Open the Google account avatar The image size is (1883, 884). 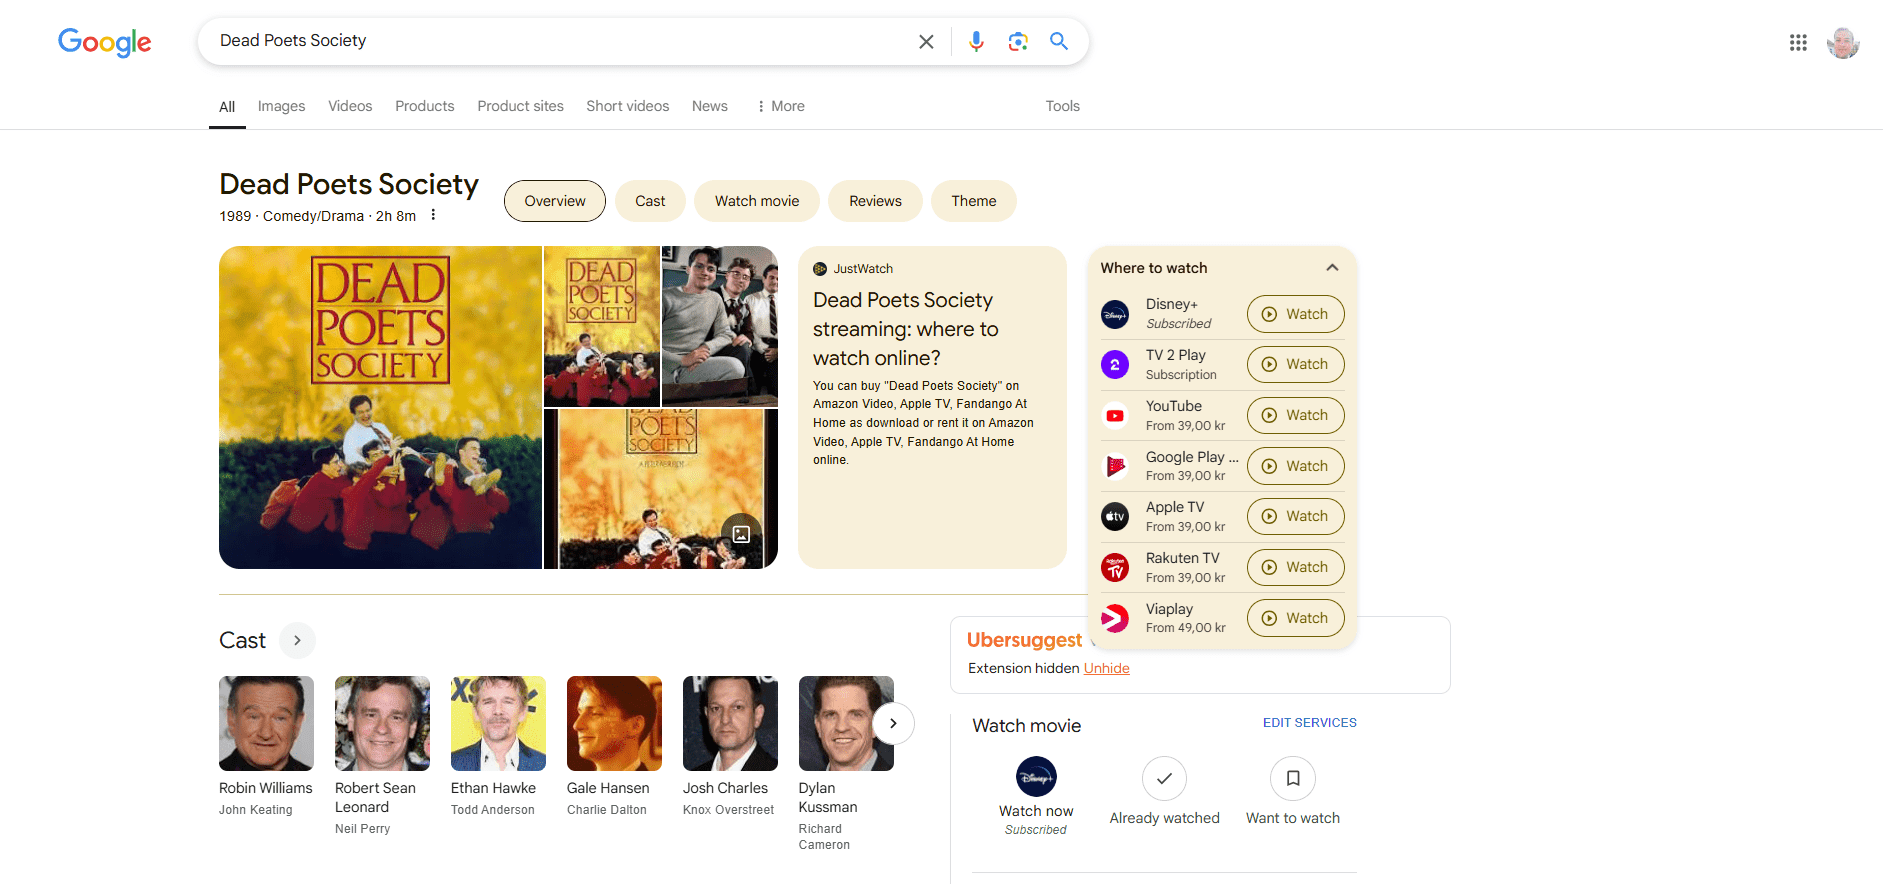[x=1842, y=42]
